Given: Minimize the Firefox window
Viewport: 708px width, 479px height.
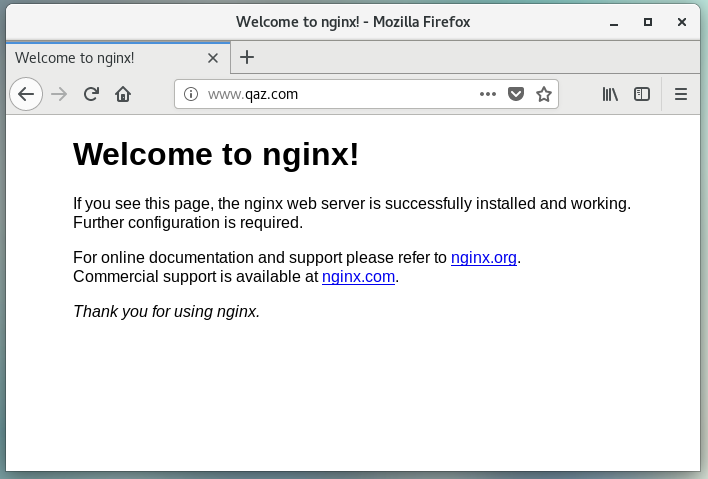Looking at the screenshot, I should pyautogui.click(x=614, y=22).
